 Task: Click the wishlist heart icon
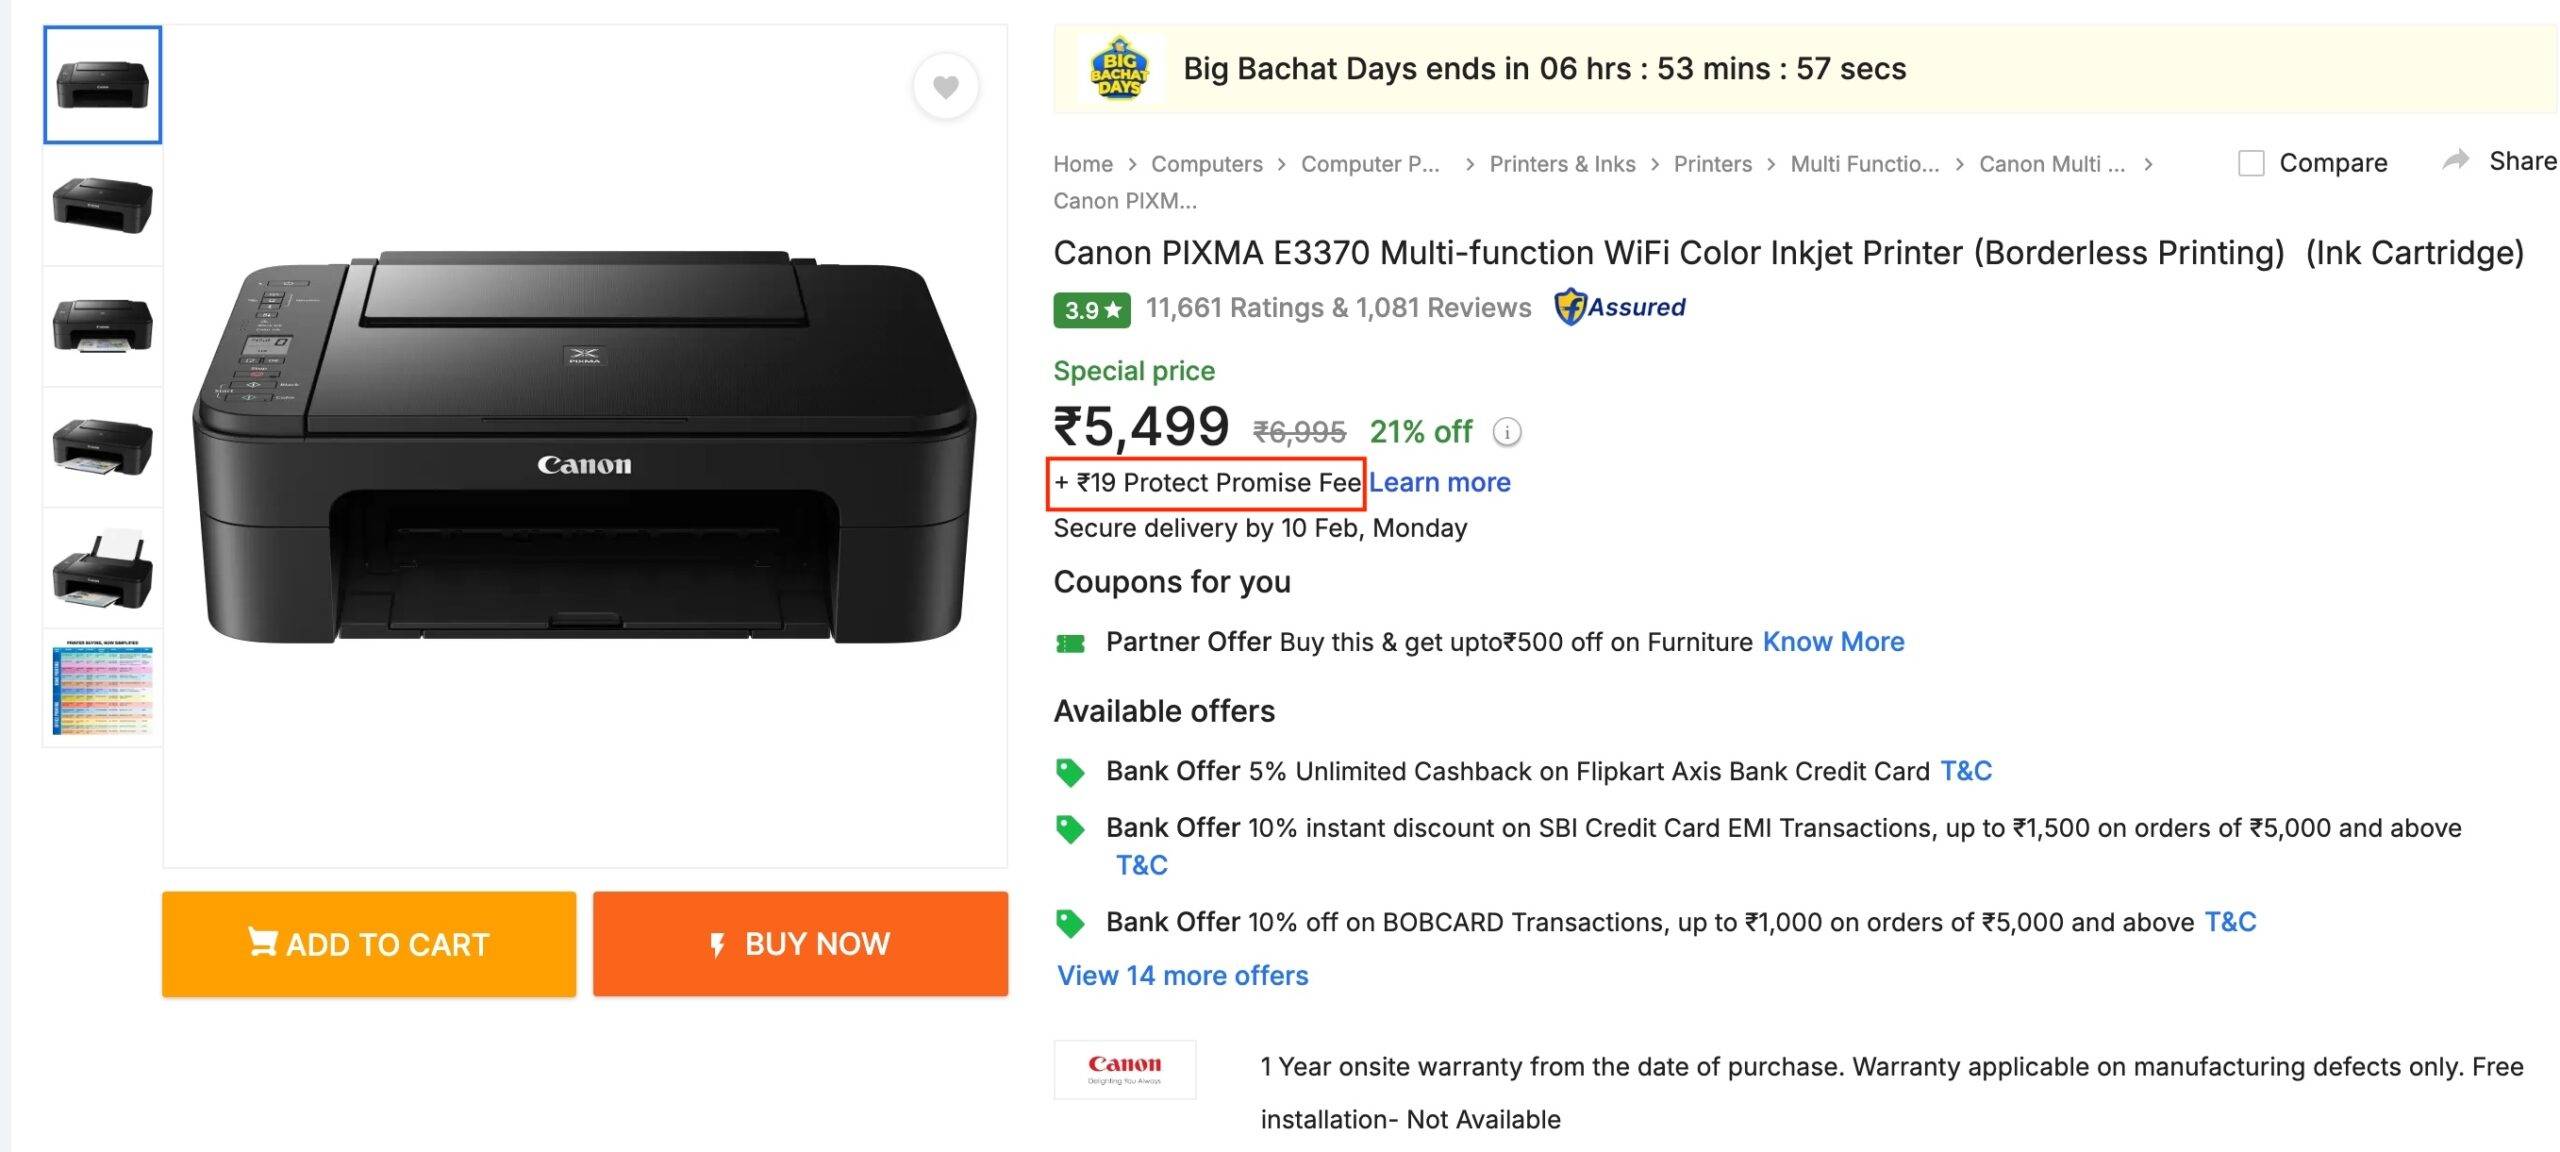click(x=945, y=87)
